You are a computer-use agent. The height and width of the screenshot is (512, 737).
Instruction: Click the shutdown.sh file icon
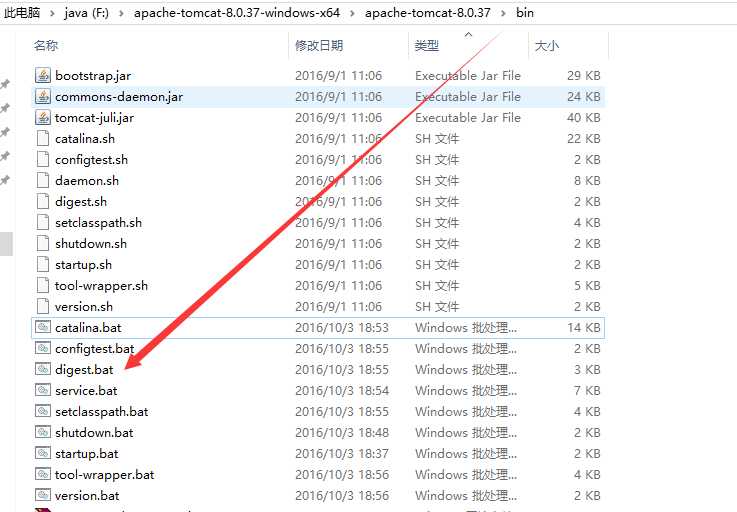[x=43, y=244]
